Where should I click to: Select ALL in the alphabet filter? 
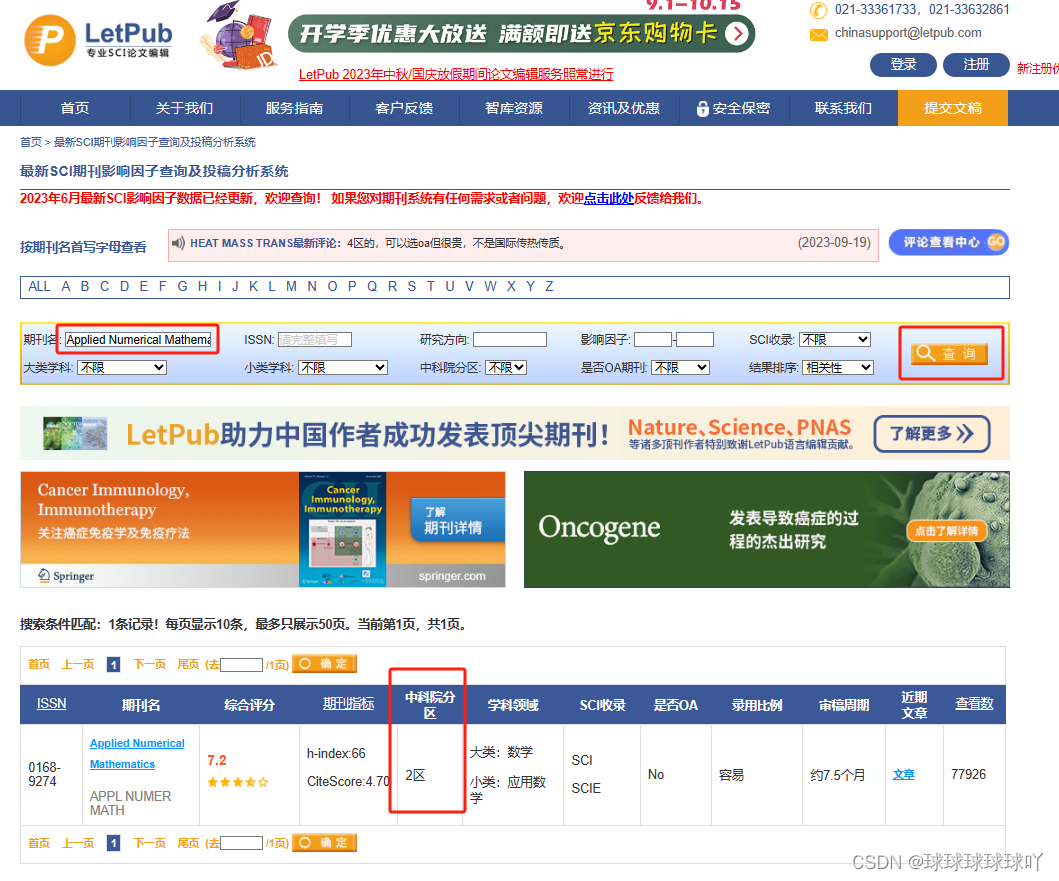pyautogui.click(x=39, y=286)
